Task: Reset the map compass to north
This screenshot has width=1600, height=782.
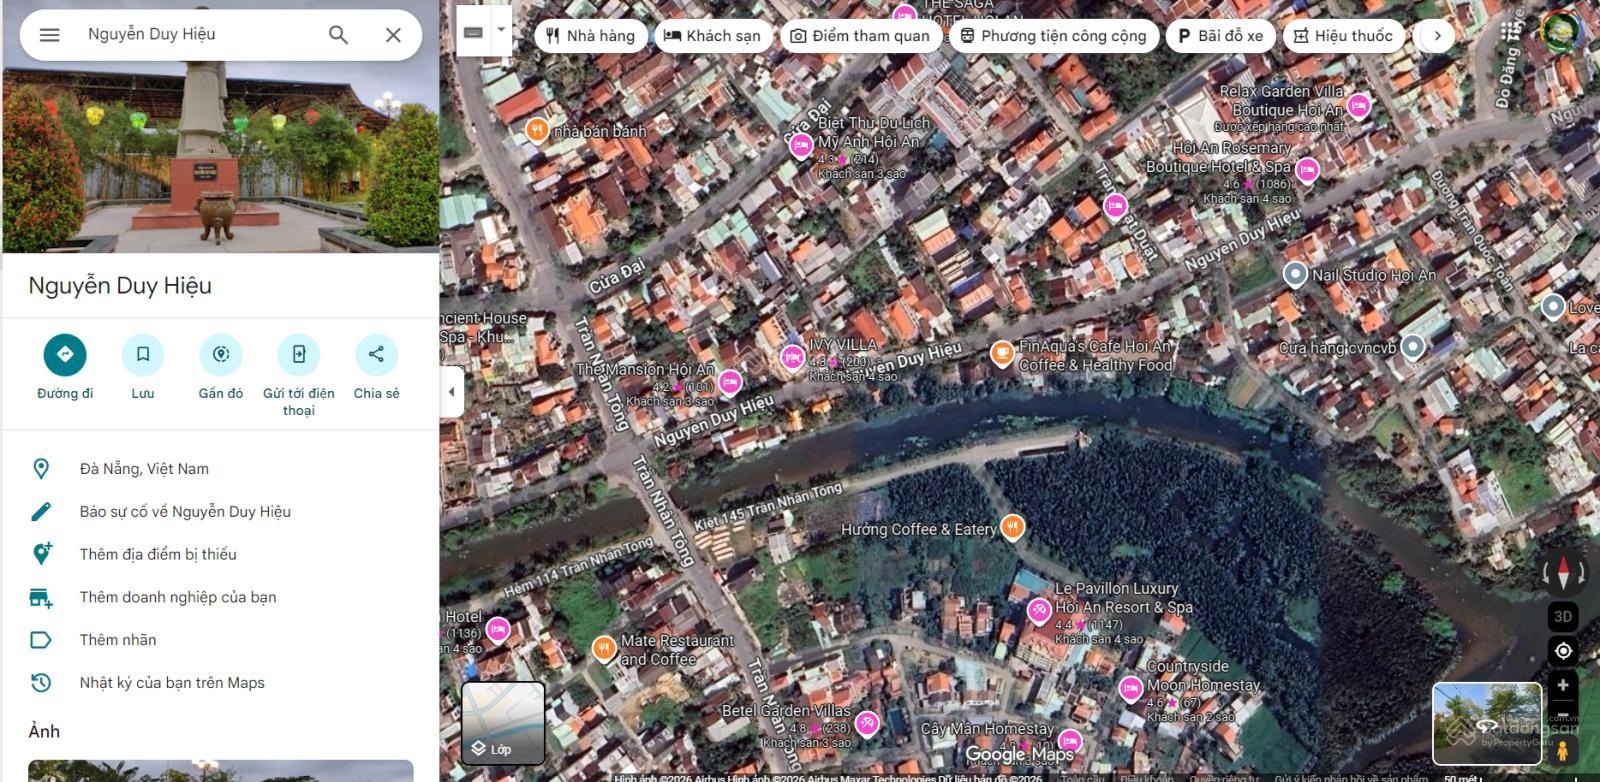Action: (1563, 573)
